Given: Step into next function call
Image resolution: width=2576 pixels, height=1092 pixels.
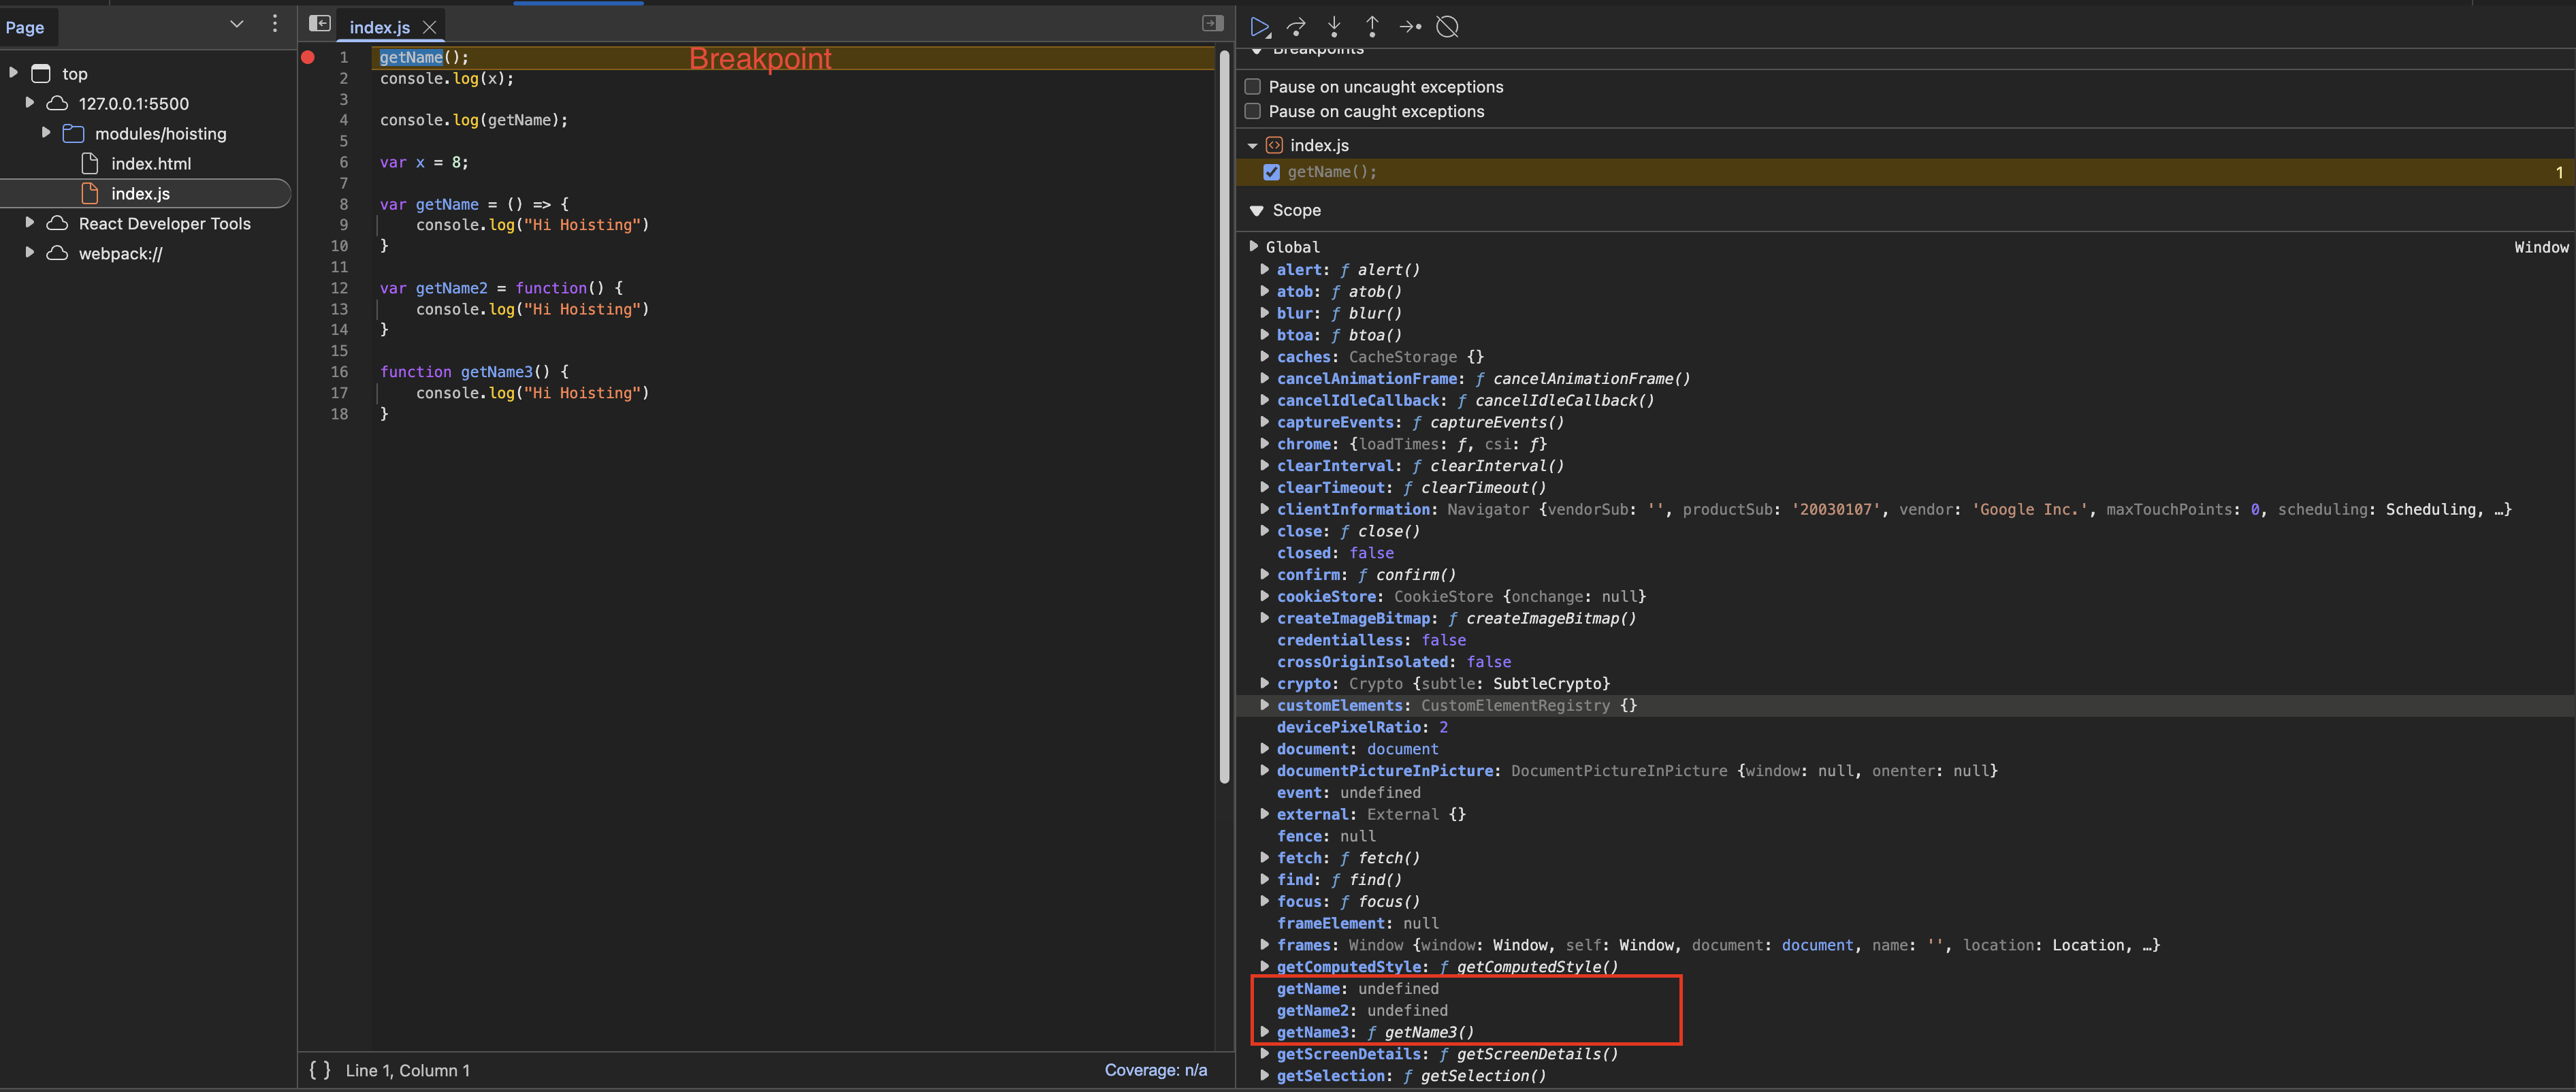Looking at the screenshot, I should 1334,27.
